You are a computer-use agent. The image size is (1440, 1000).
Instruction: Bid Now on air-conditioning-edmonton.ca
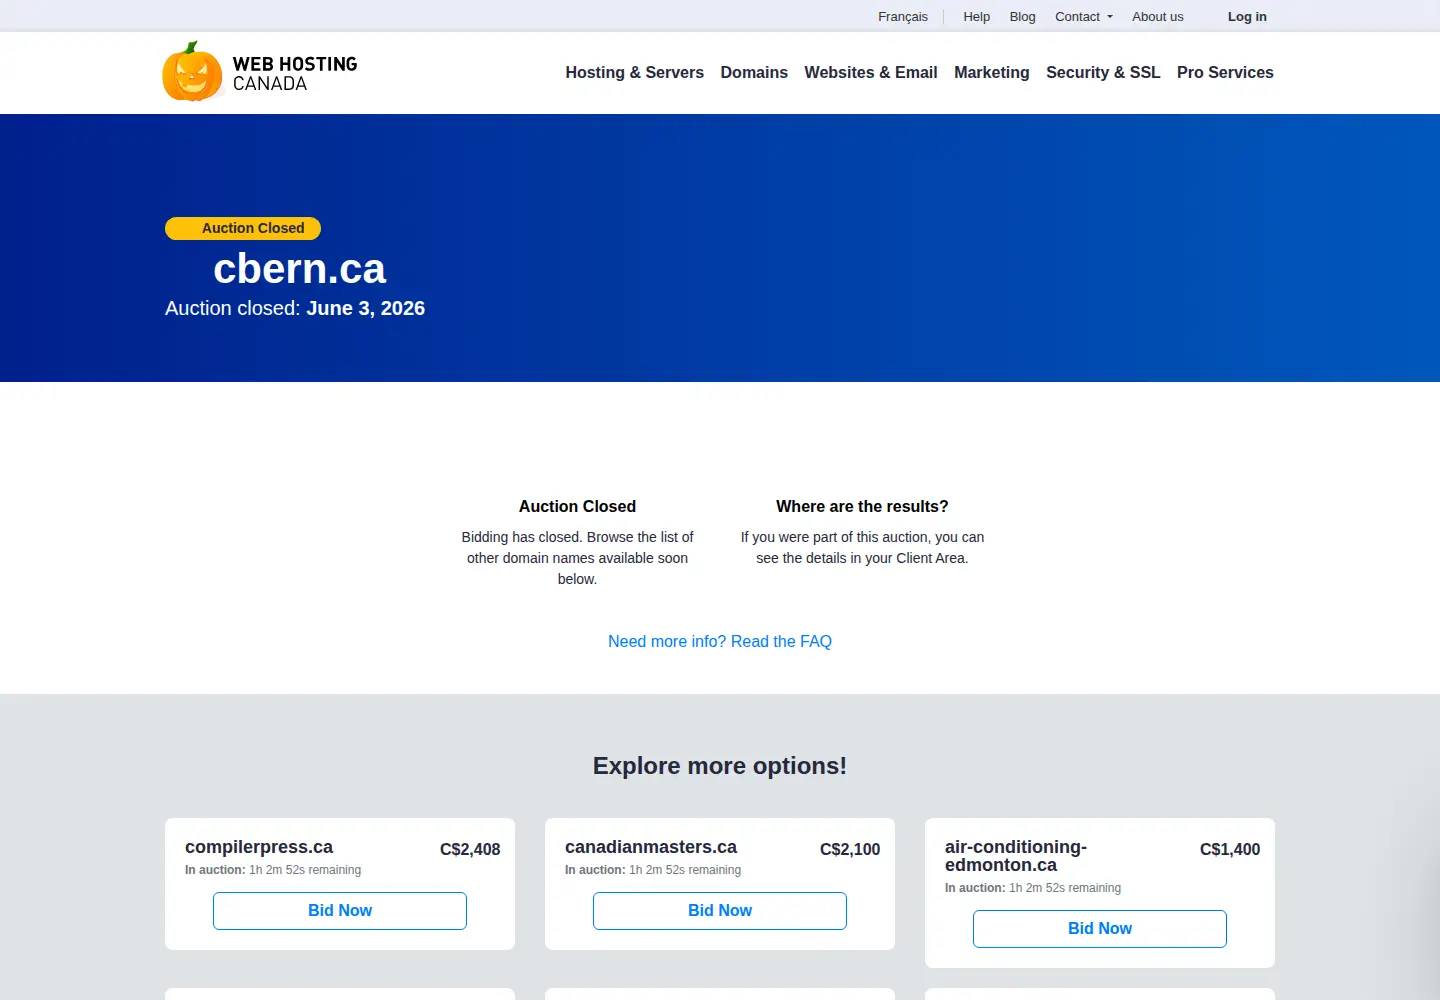1100,929
